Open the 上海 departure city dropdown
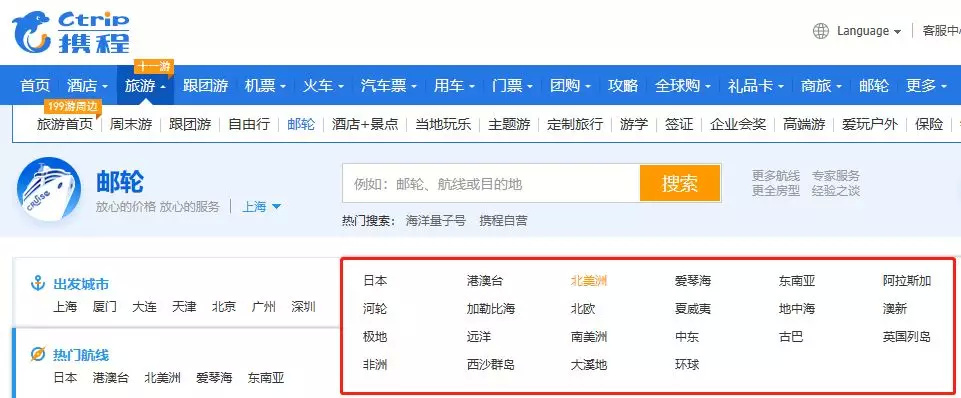This screenshot has width=961, height=398. pos(262,207)
